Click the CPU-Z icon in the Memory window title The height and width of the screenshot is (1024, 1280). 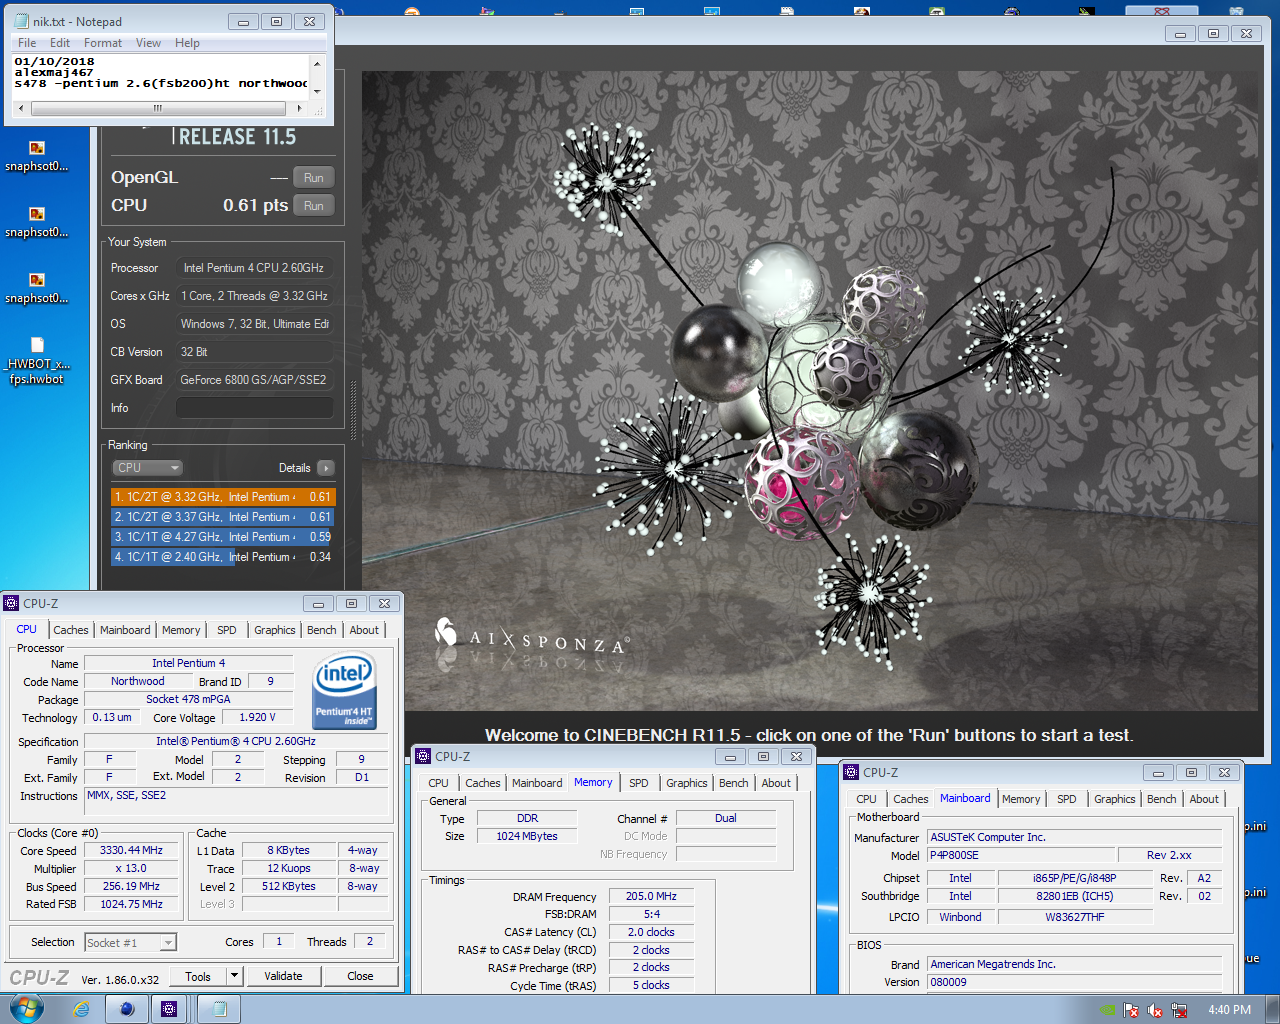point(423,756)
